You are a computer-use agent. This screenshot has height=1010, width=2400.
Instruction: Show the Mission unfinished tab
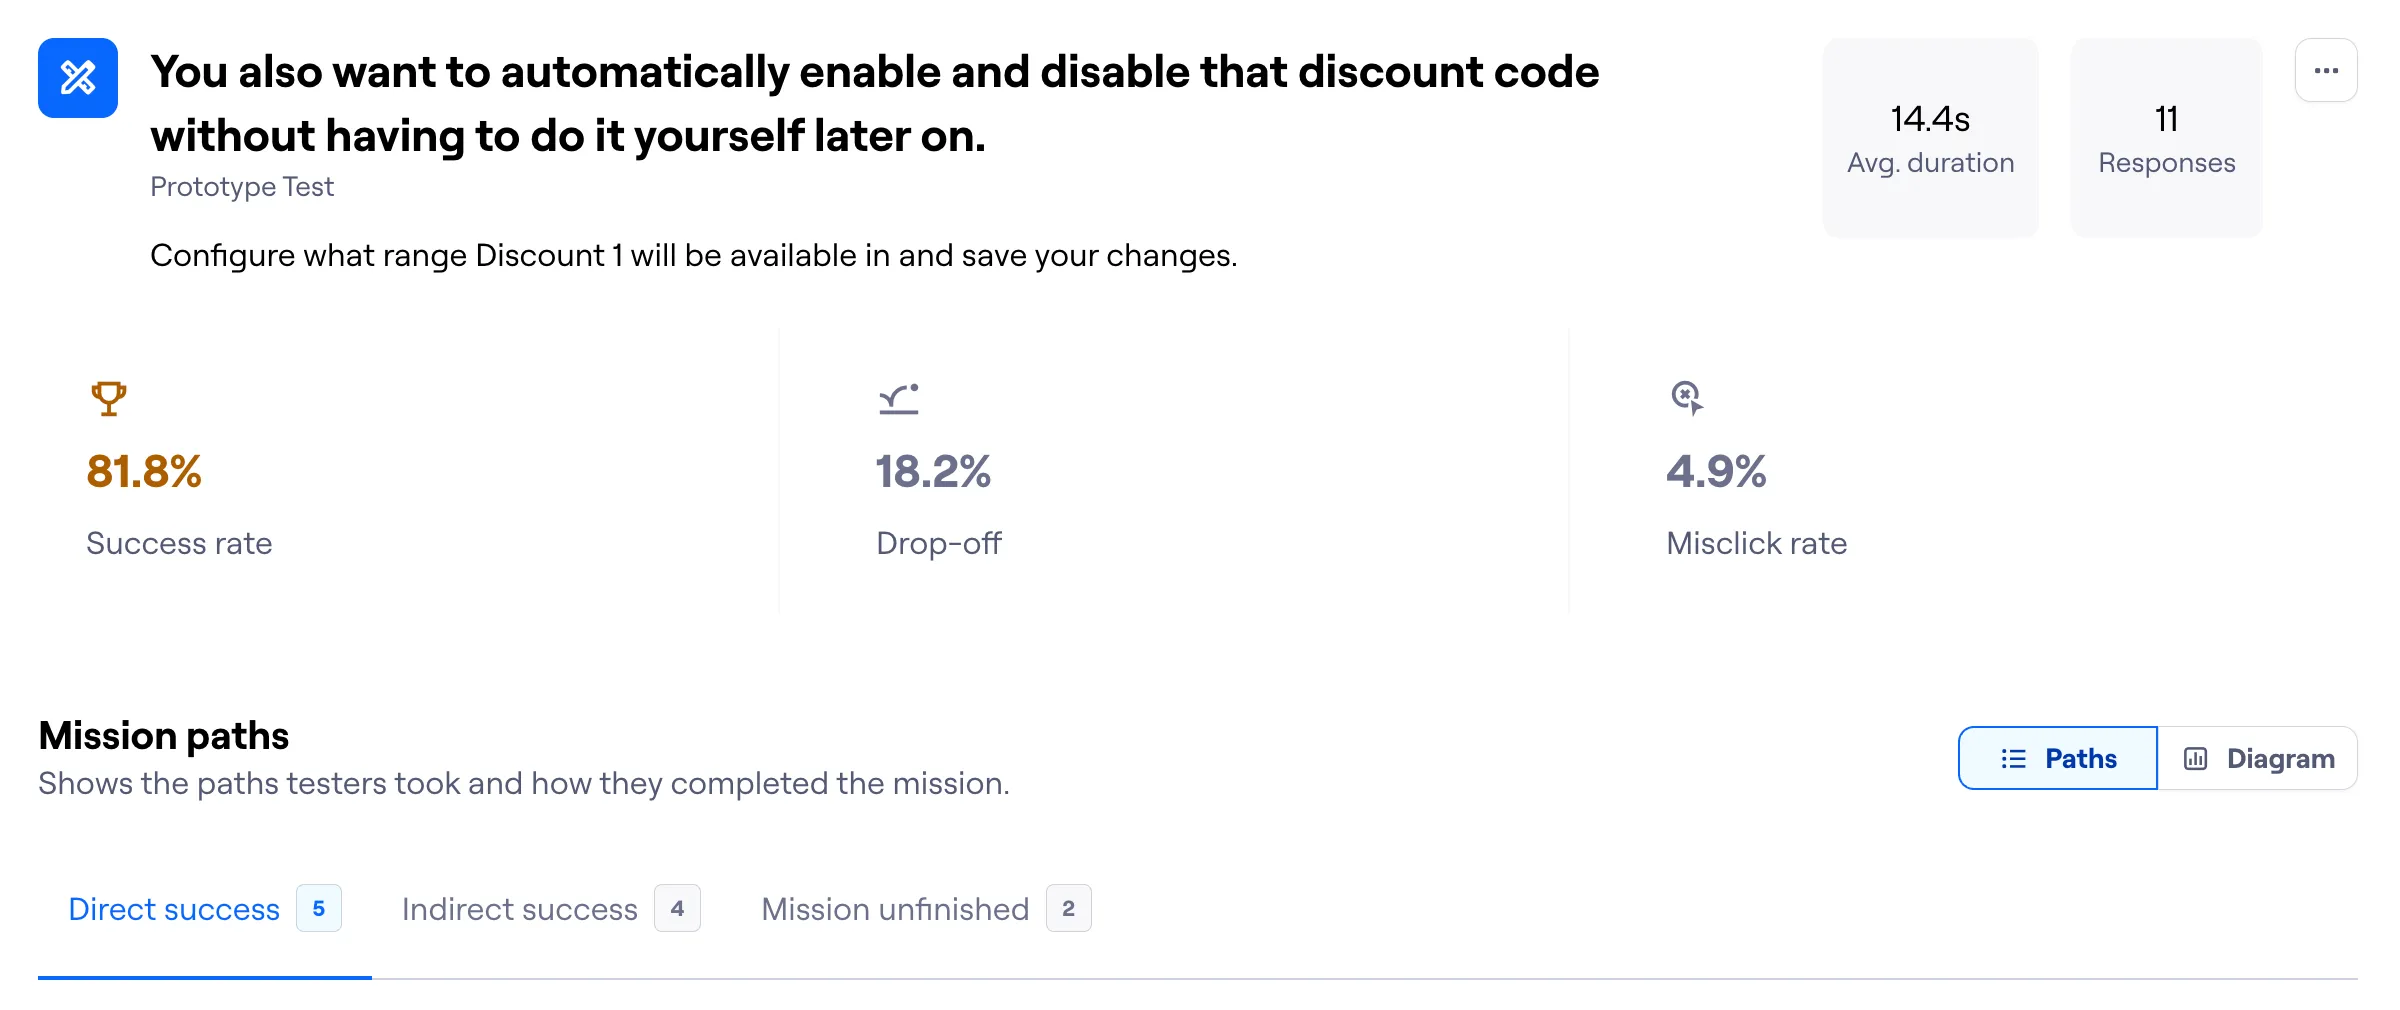click(895, 909)
